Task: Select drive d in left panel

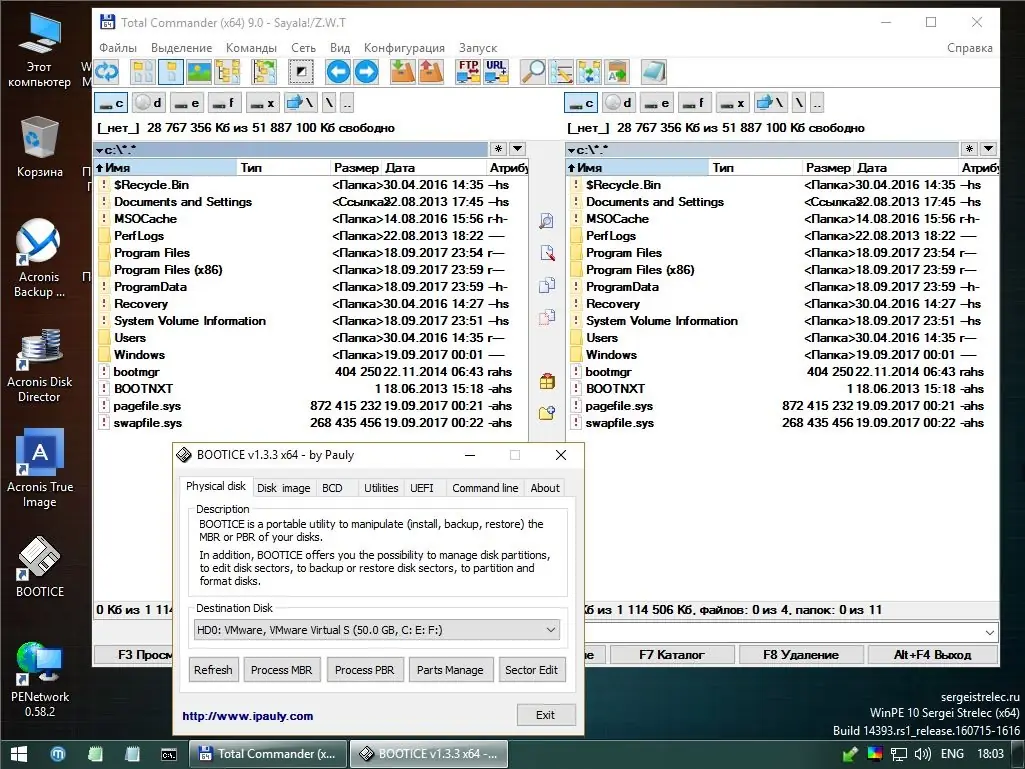Action: [x=148, y=103]
